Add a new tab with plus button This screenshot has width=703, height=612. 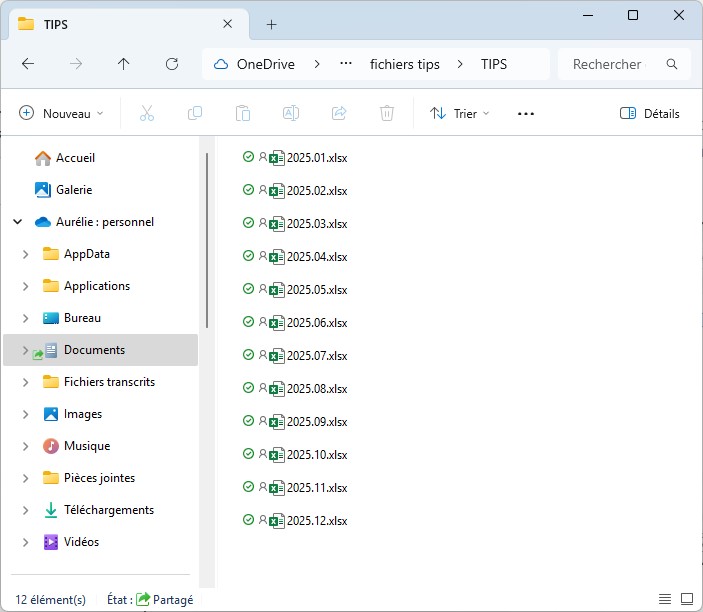point(271,24)
